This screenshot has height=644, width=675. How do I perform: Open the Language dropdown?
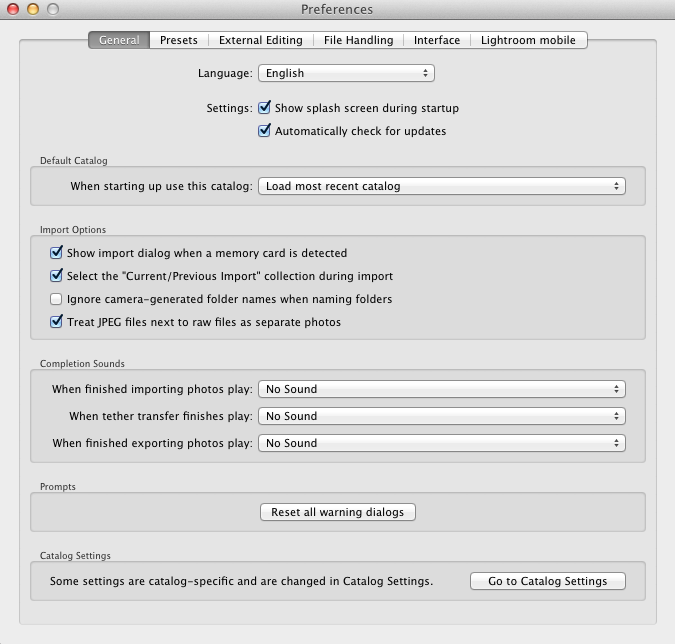click(x=346, y=73)
